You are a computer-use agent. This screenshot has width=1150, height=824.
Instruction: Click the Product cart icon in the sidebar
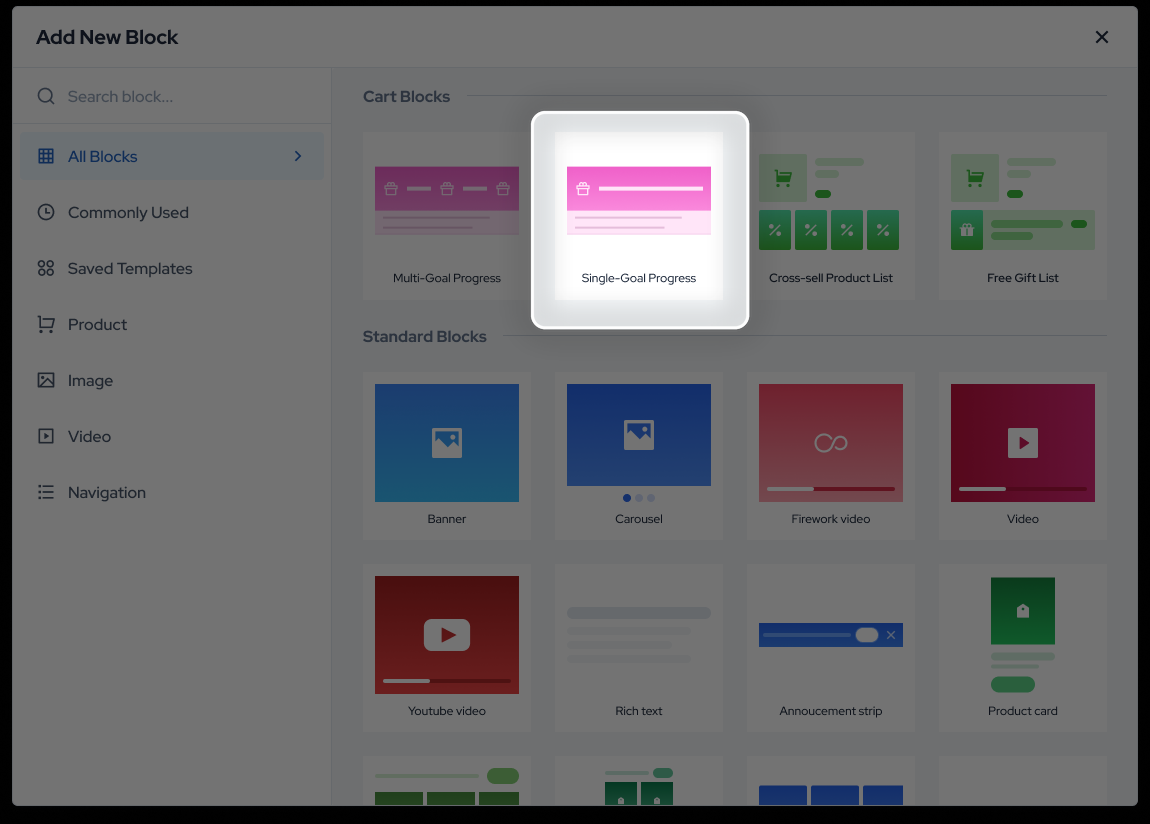click(x=46, y=324)
